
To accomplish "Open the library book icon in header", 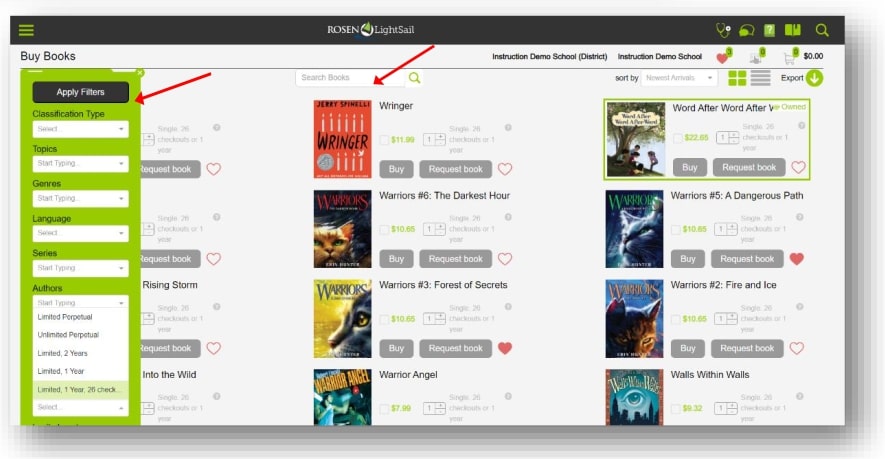I will pos(792,30).
